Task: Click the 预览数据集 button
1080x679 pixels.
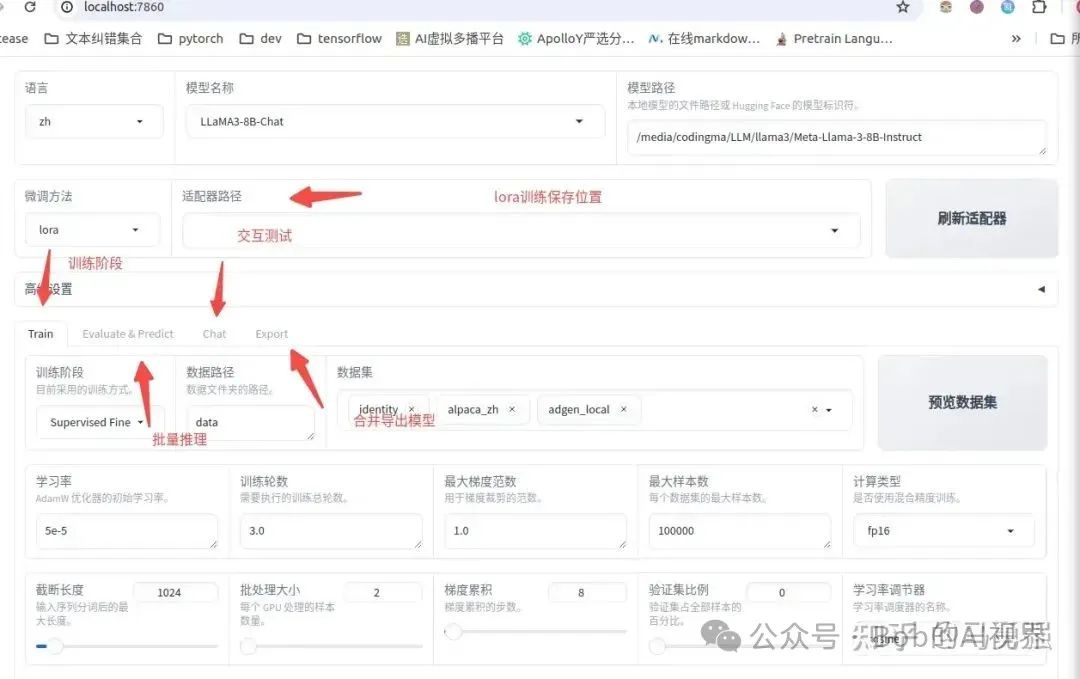Action: pos(962,403)
